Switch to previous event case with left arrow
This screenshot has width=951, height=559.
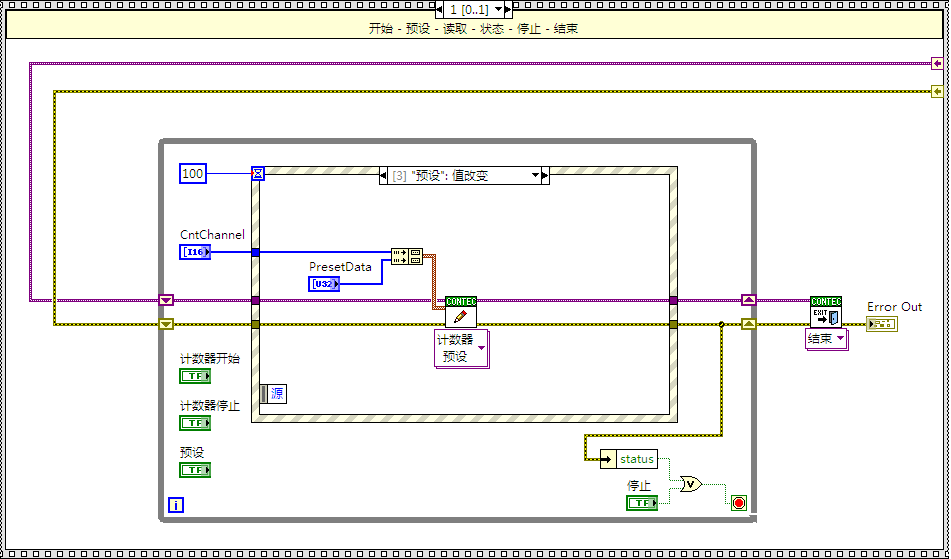pos(385,176)
